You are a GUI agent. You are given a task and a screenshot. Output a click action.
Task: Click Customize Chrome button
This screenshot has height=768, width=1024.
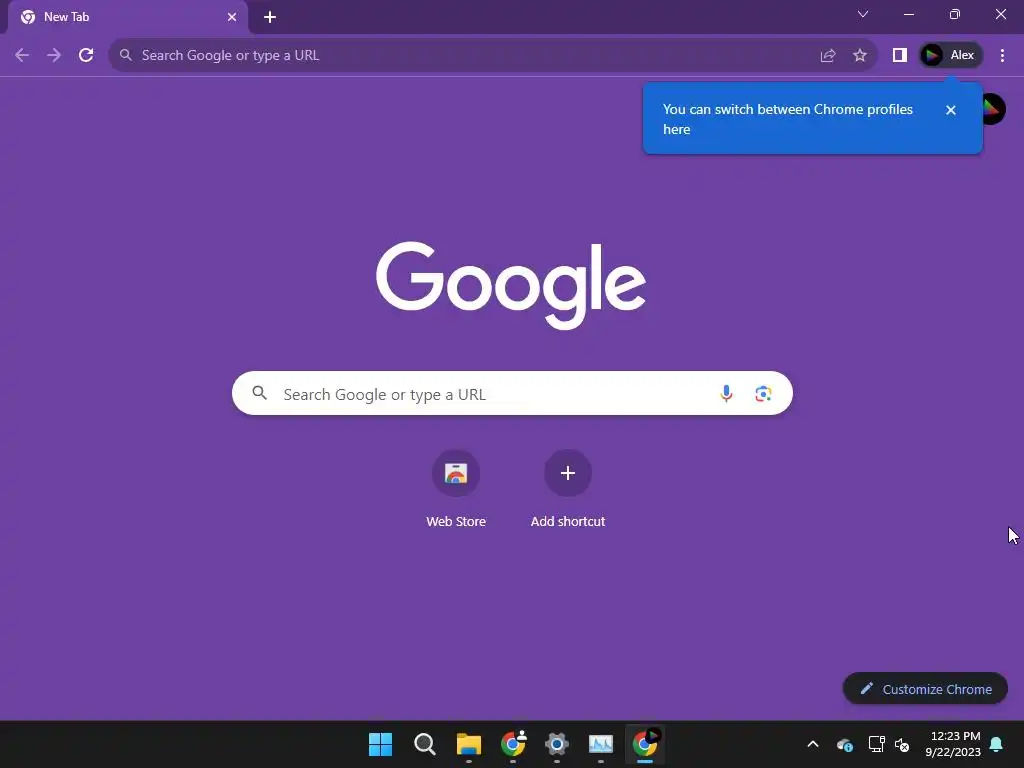coord(925,689)
